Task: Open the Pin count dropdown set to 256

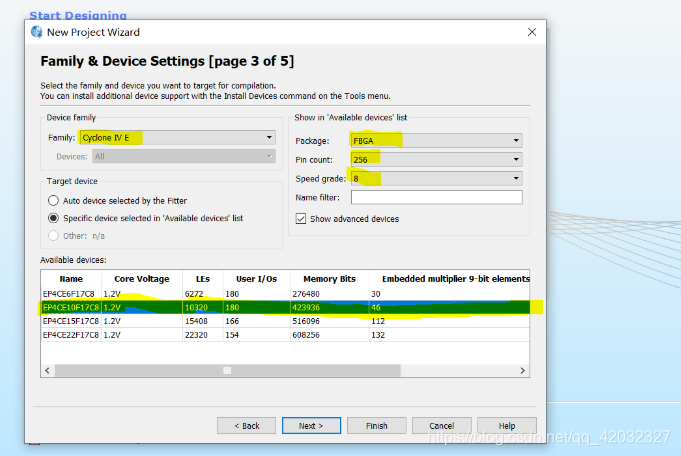Action: coord(436,159)
